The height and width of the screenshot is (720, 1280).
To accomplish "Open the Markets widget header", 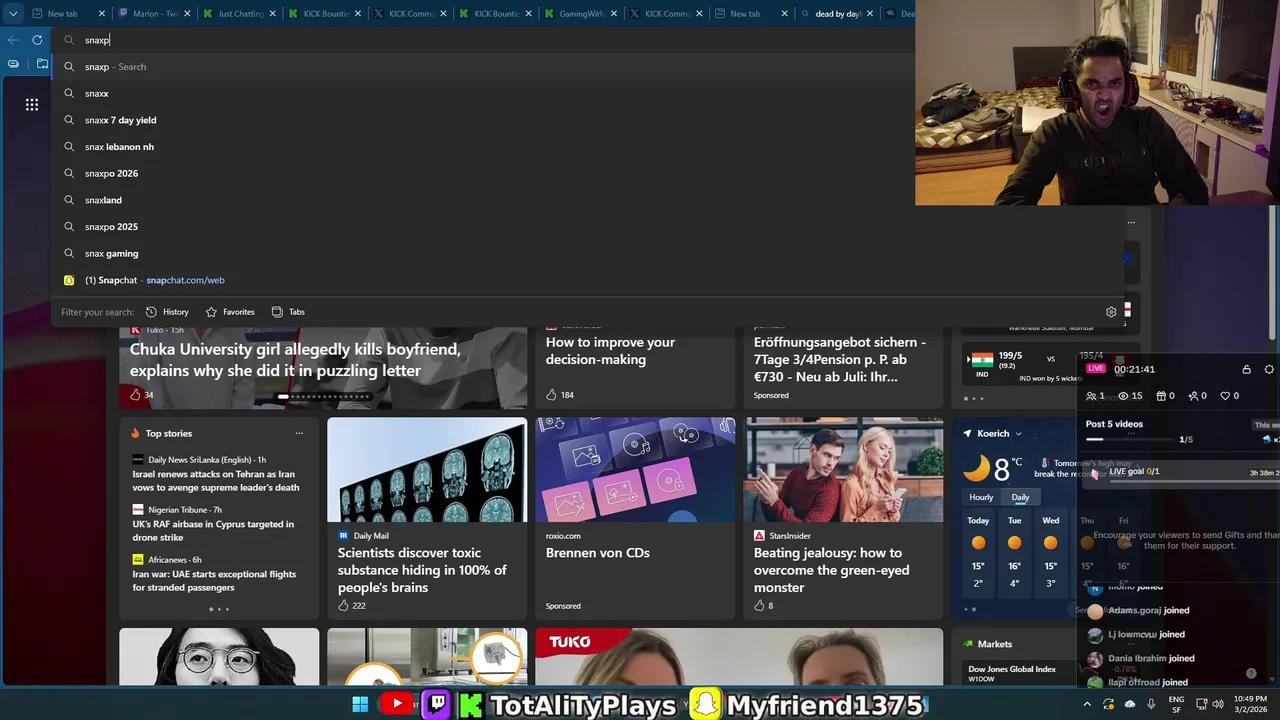I will pos(995,644).
